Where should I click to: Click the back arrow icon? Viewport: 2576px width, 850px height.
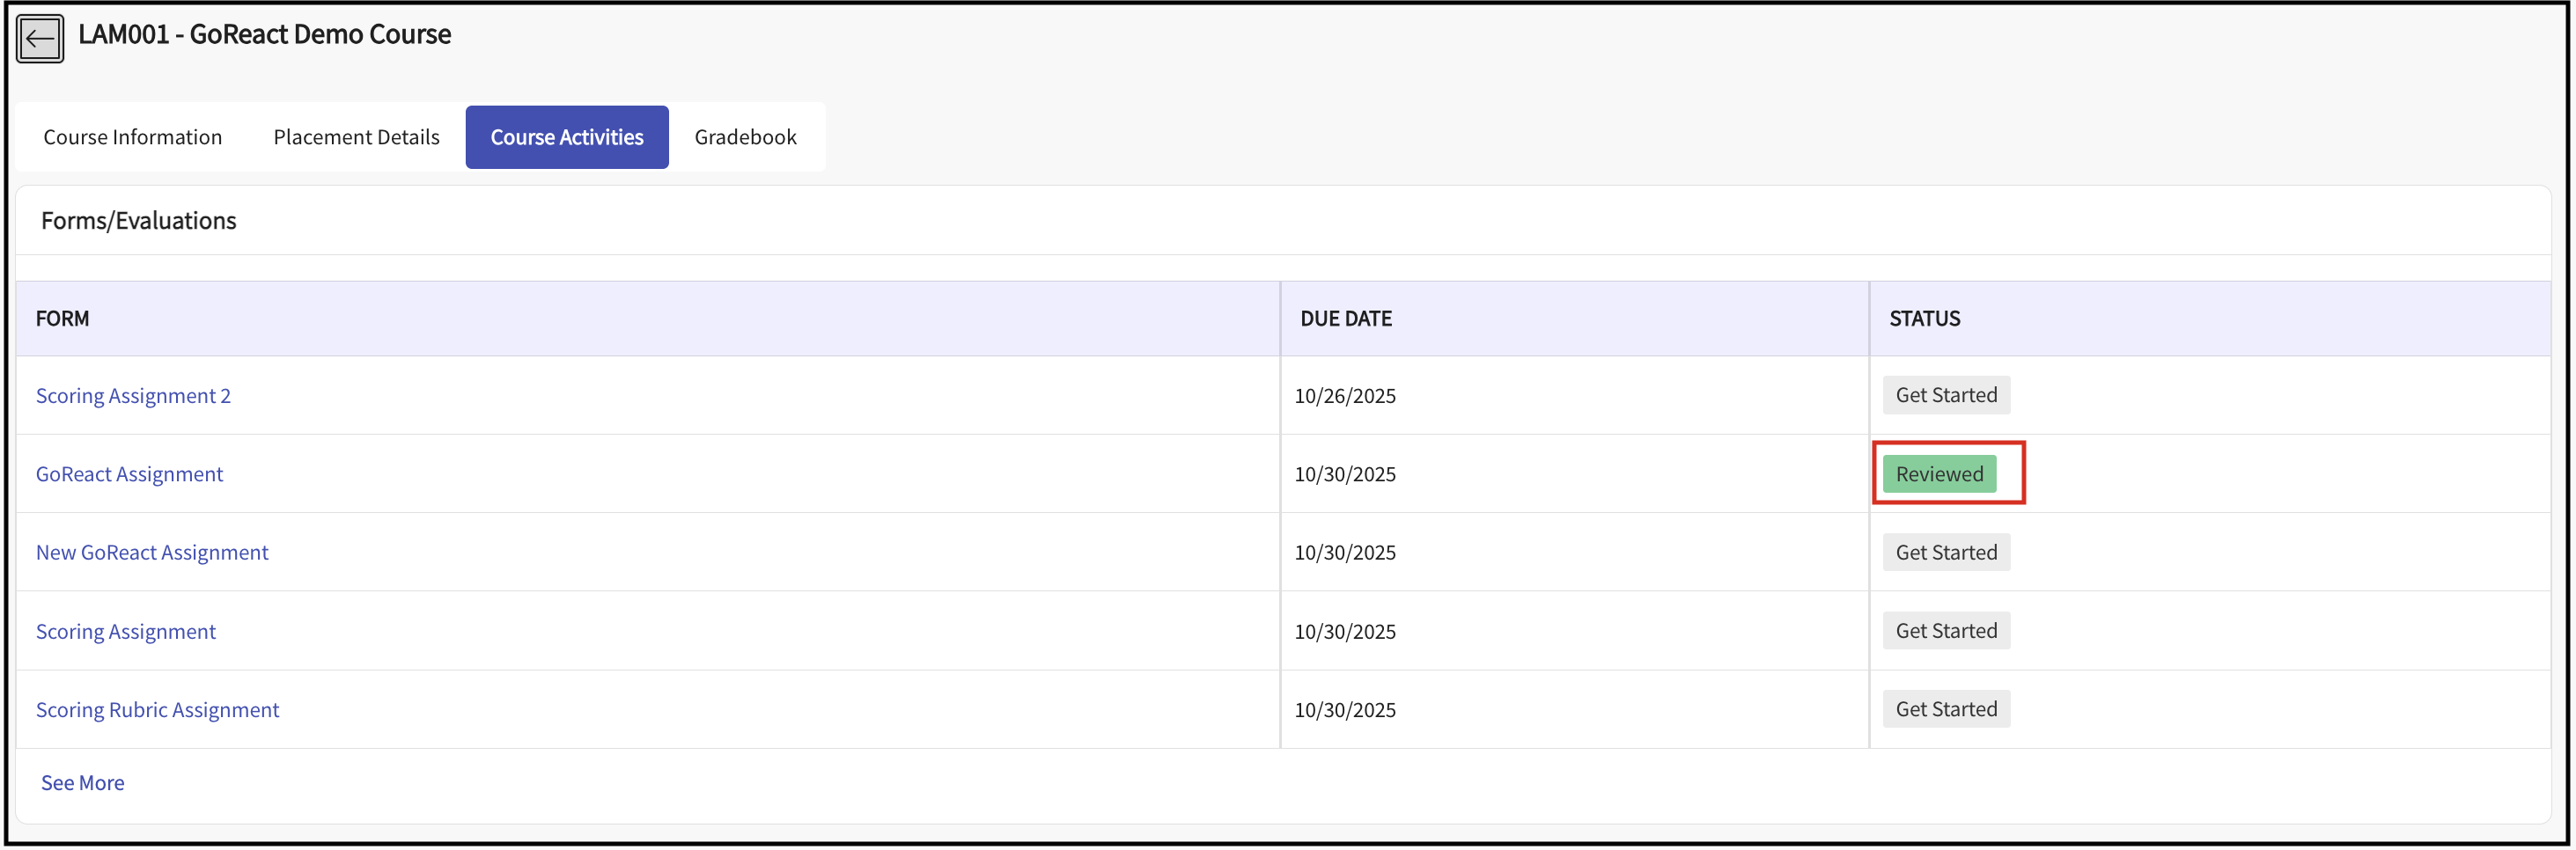[x=40, y=39]
